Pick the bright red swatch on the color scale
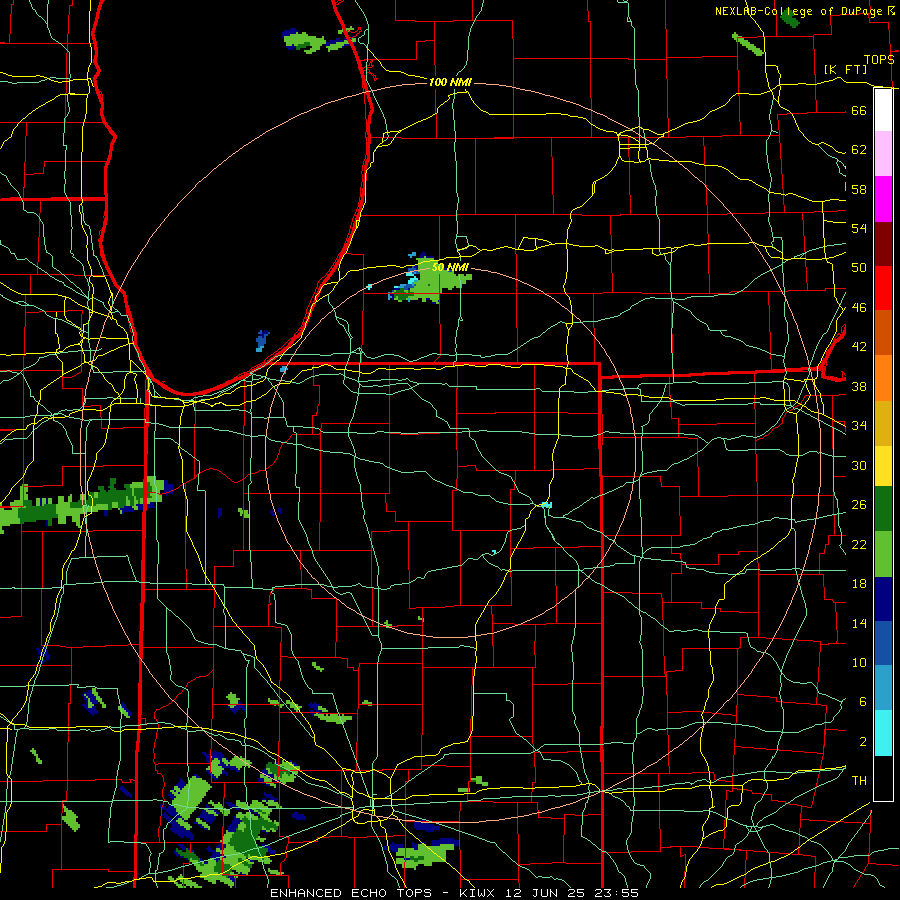The height and width of the screenshot is (900, 900). point(883,288)
